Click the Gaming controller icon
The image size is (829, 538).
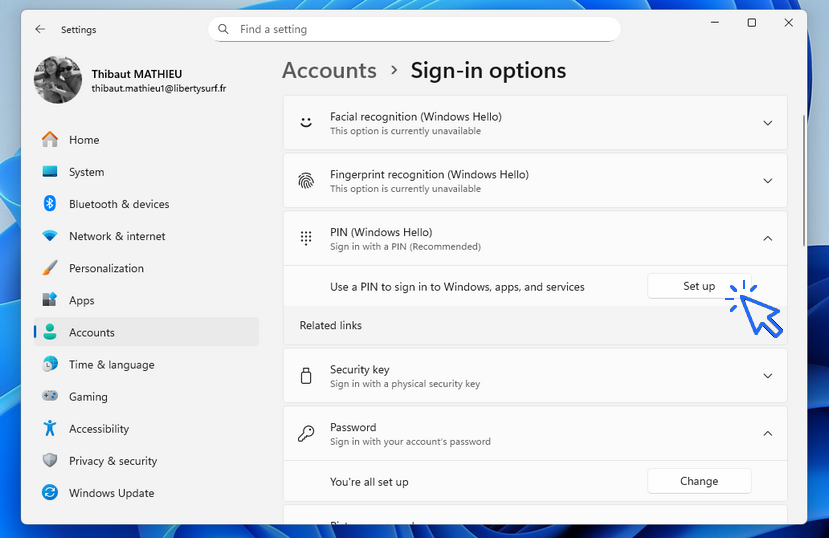(50, 396)
